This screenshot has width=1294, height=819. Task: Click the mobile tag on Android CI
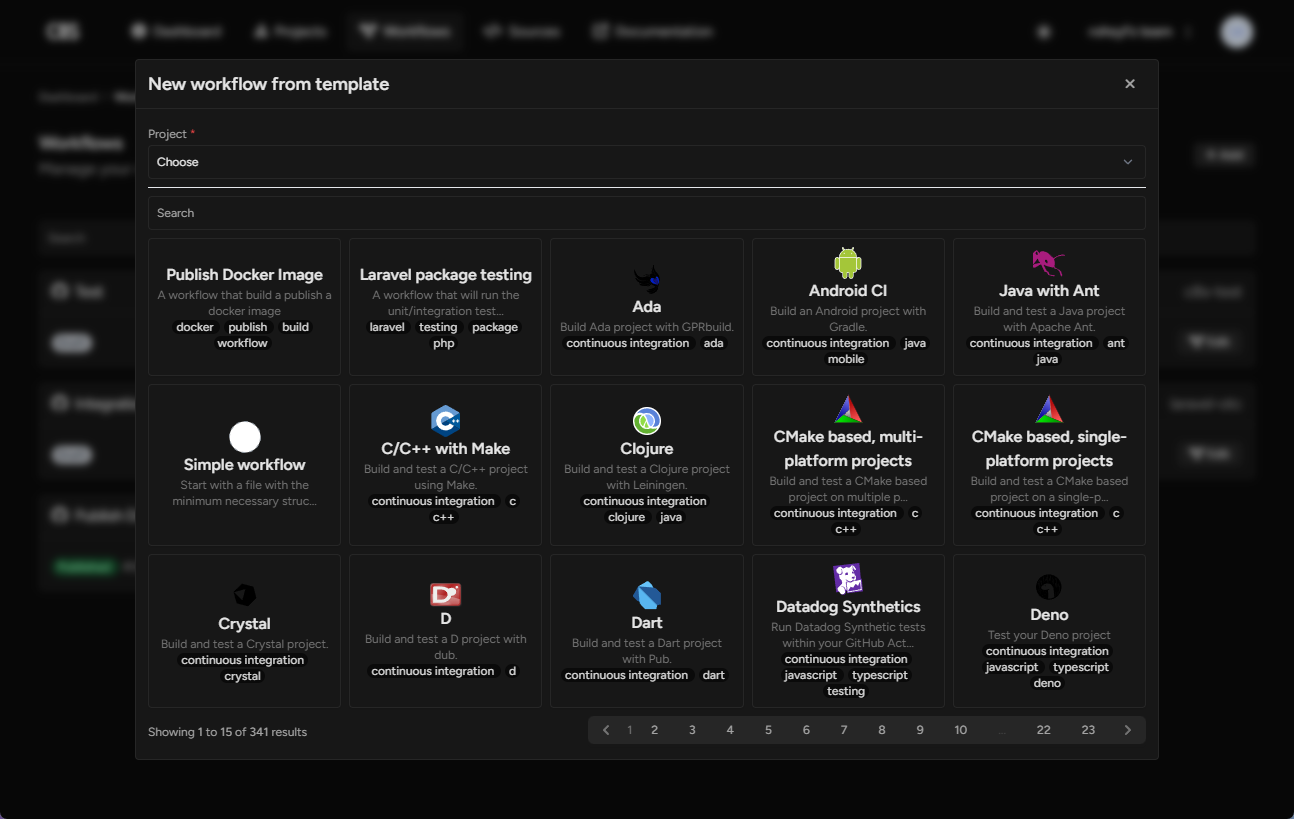pyautogui.click(x=846, y=359)
